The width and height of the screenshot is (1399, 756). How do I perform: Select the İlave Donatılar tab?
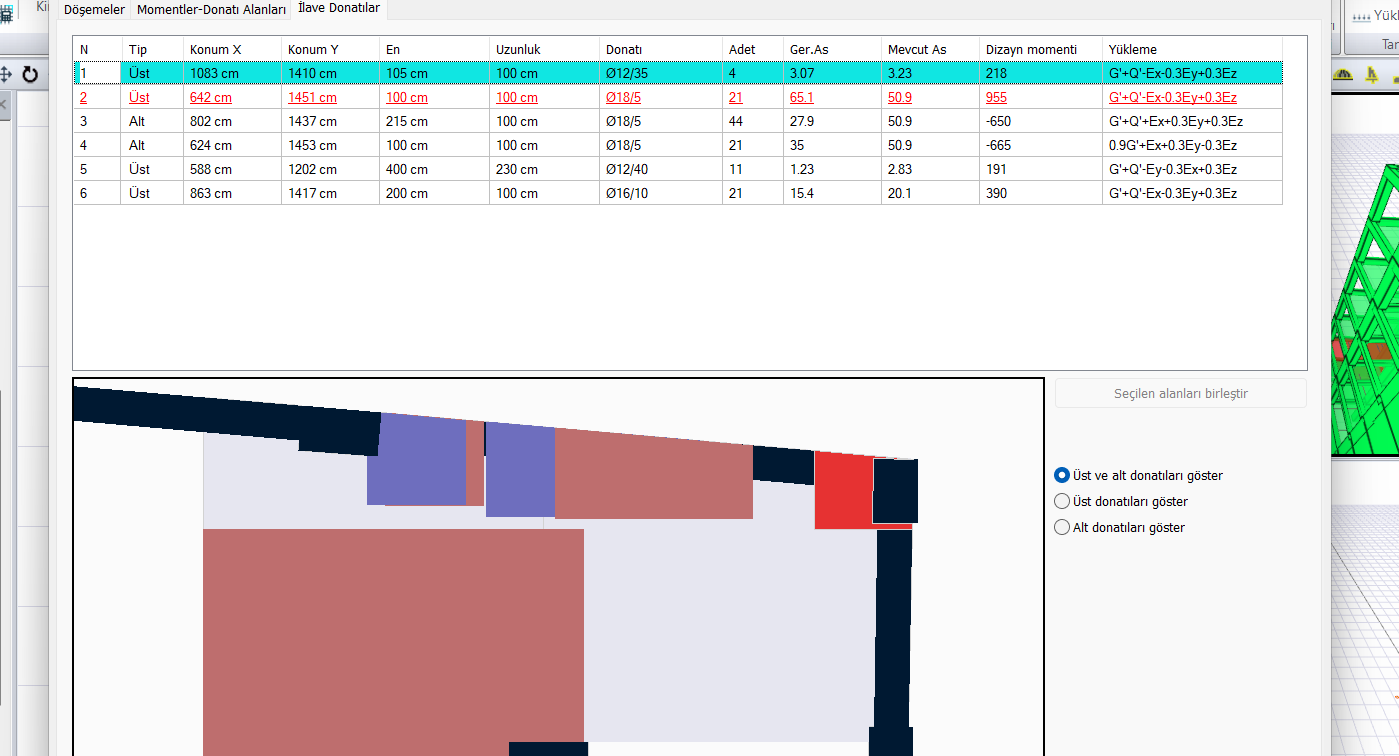point(338,8)
